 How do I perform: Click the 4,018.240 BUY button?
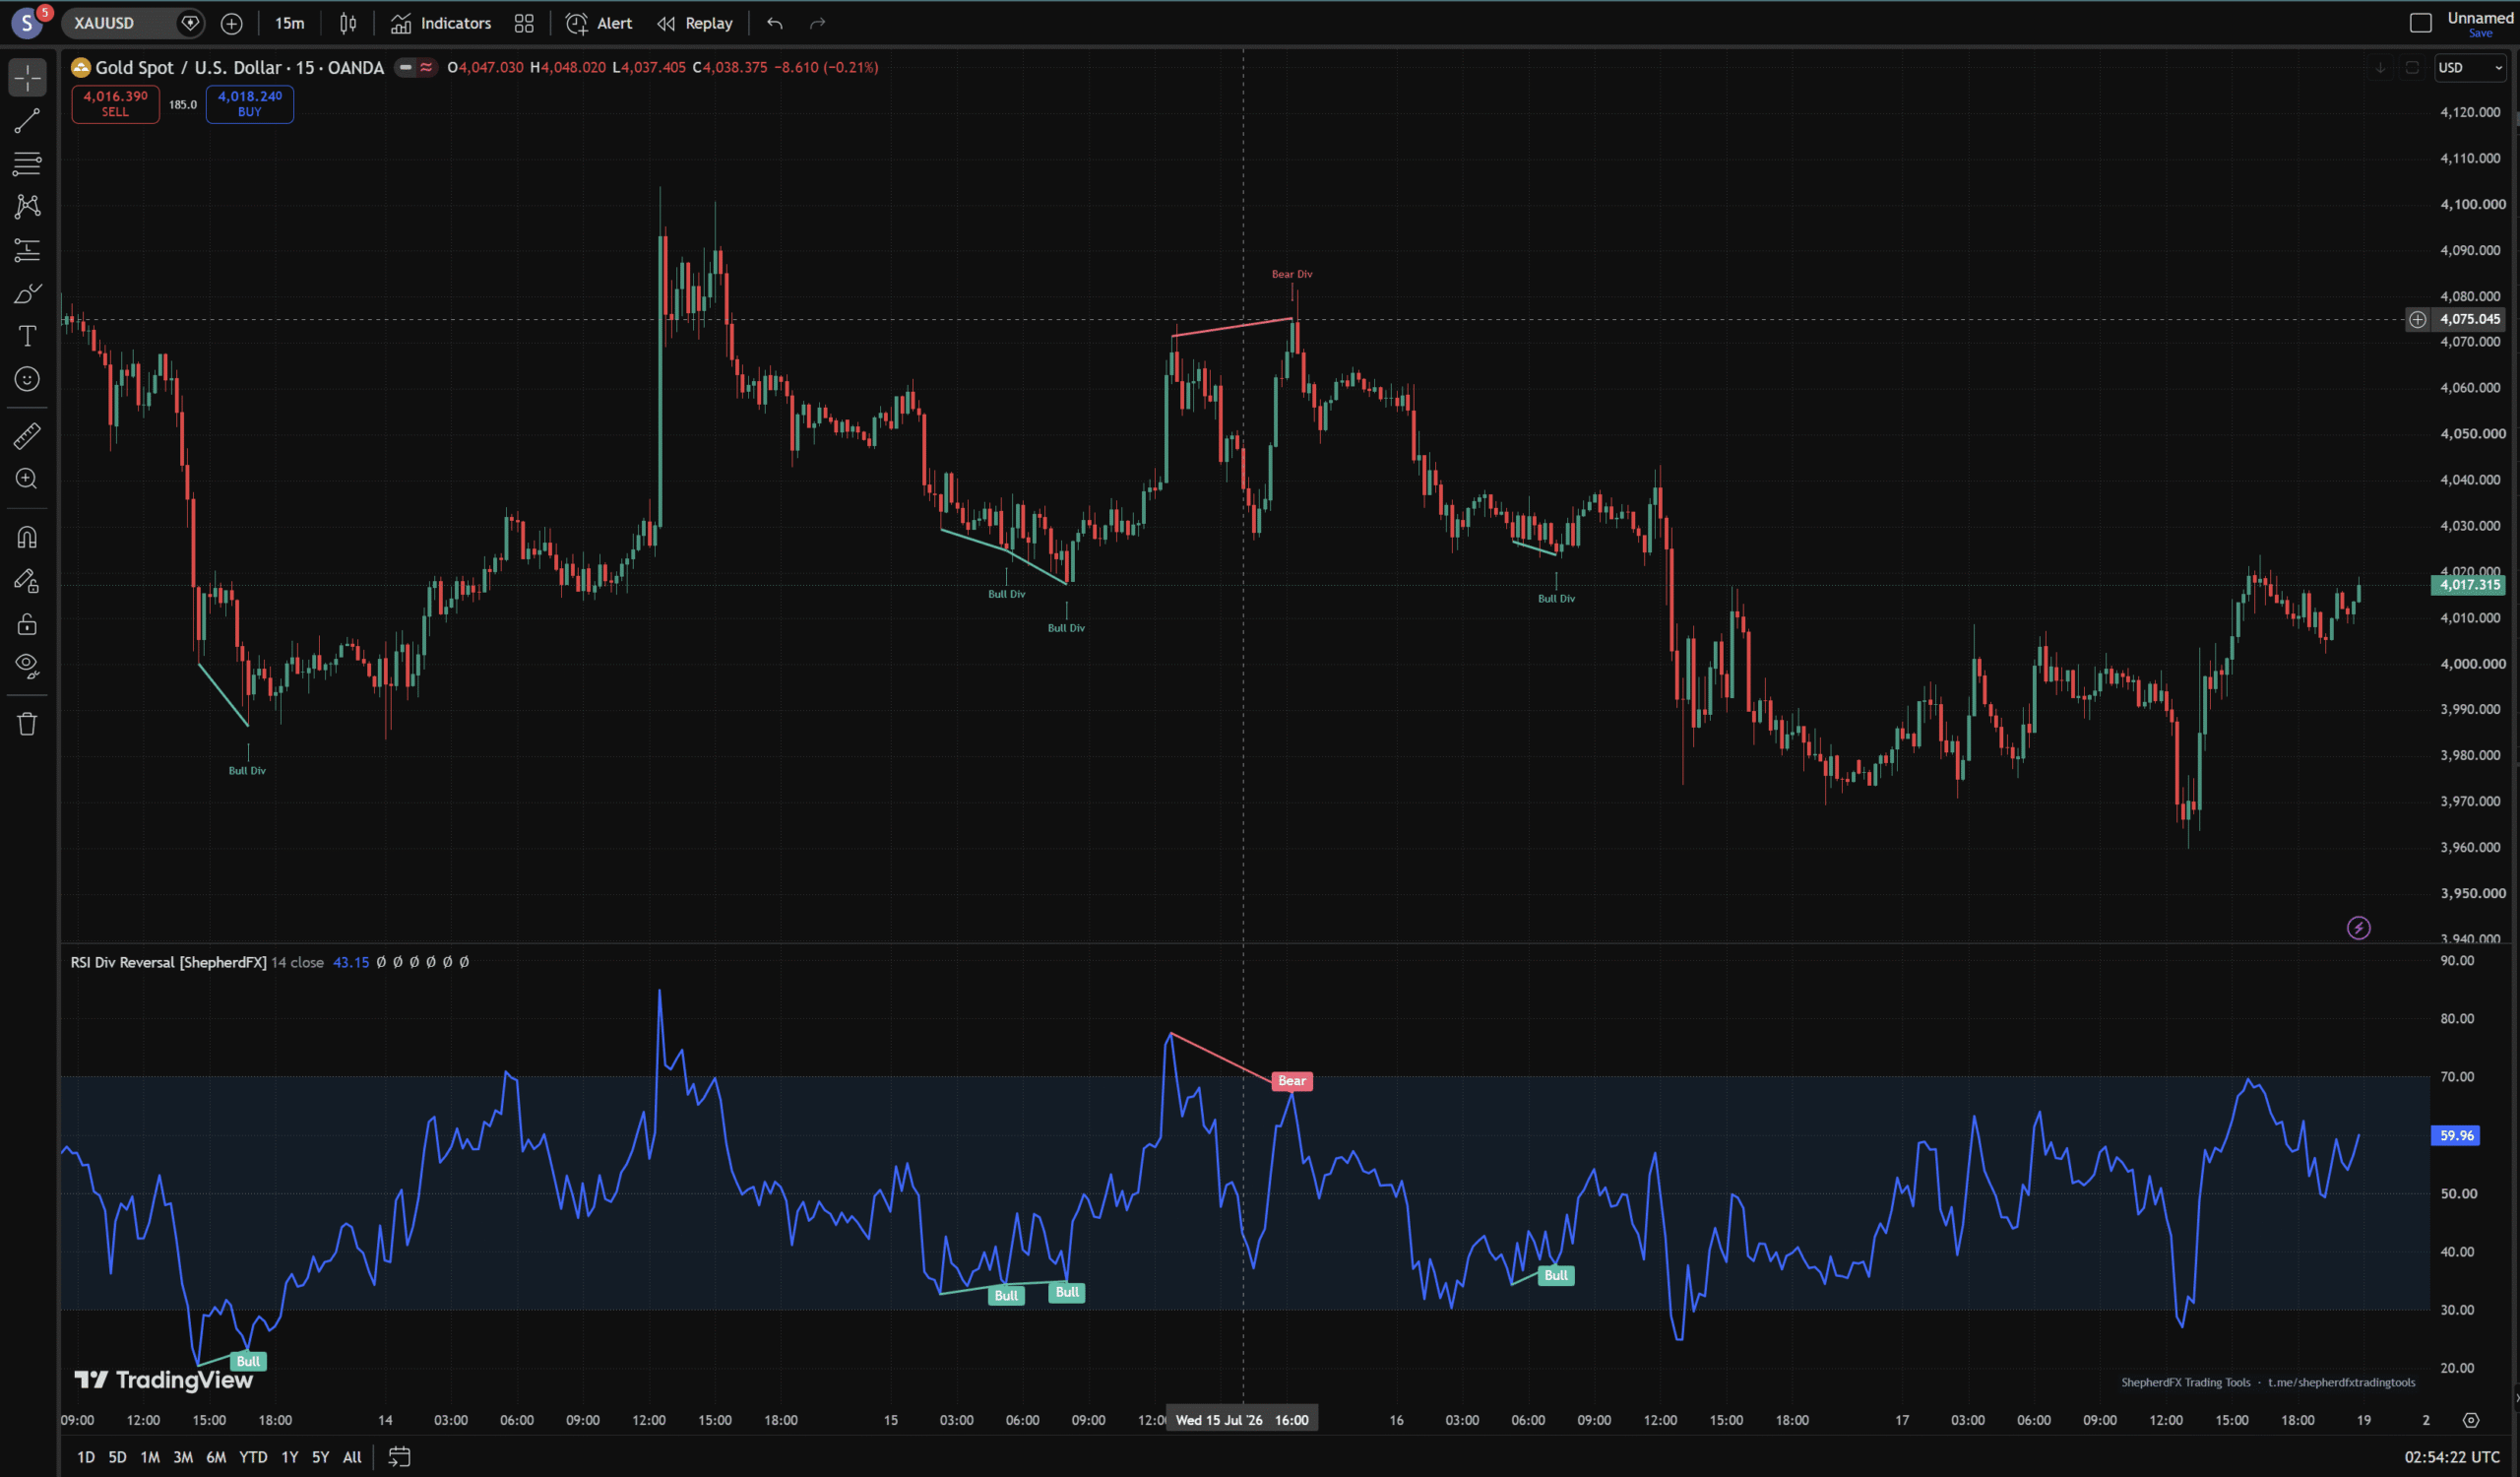[x=250, y=103]
